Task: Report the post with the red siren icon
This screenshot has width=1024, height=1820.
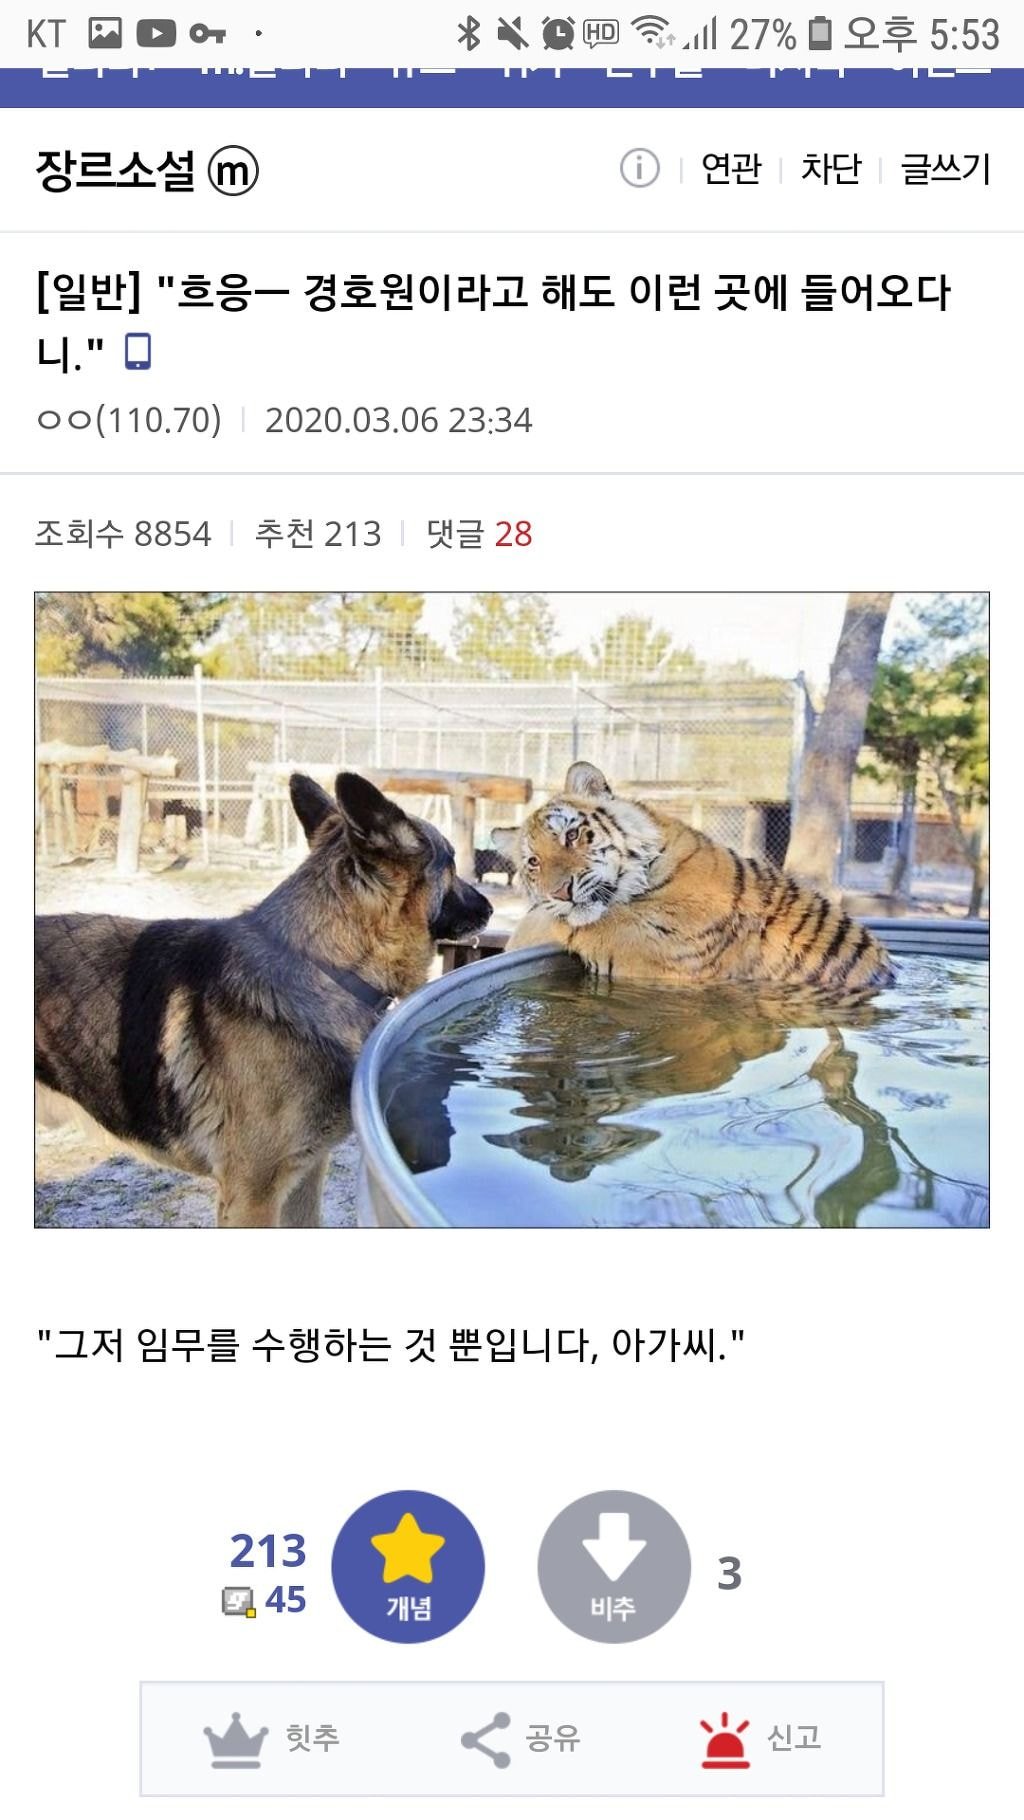Action: (x=725, y=1740)
